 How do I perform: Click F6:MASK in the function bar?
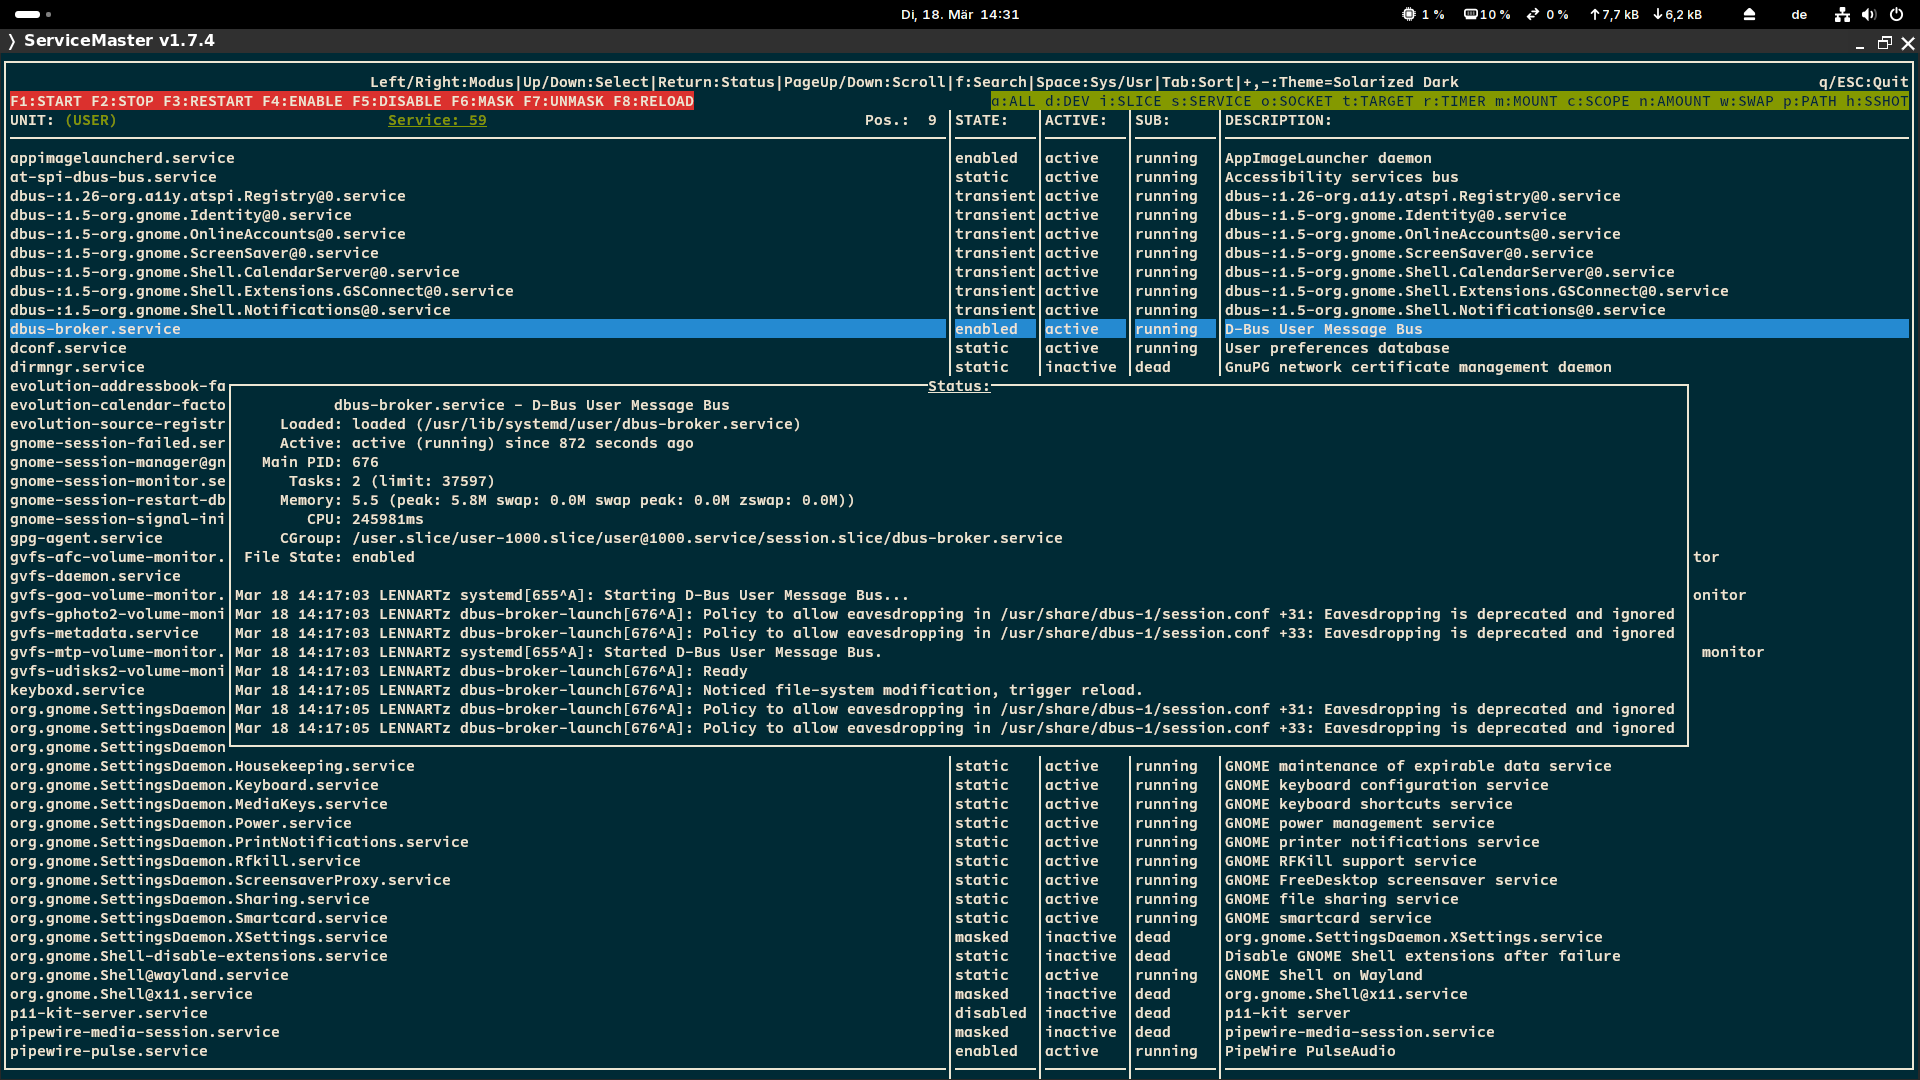tap(483, 101)
